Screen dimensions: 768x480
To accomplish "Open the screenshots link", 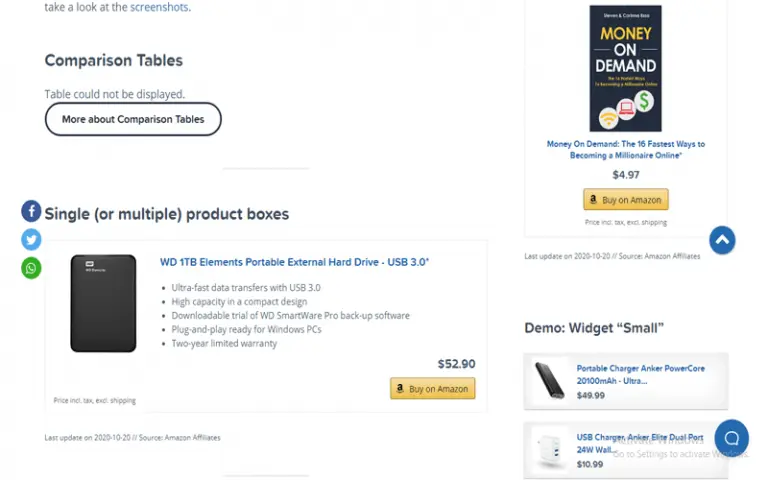I will point(159,7).
